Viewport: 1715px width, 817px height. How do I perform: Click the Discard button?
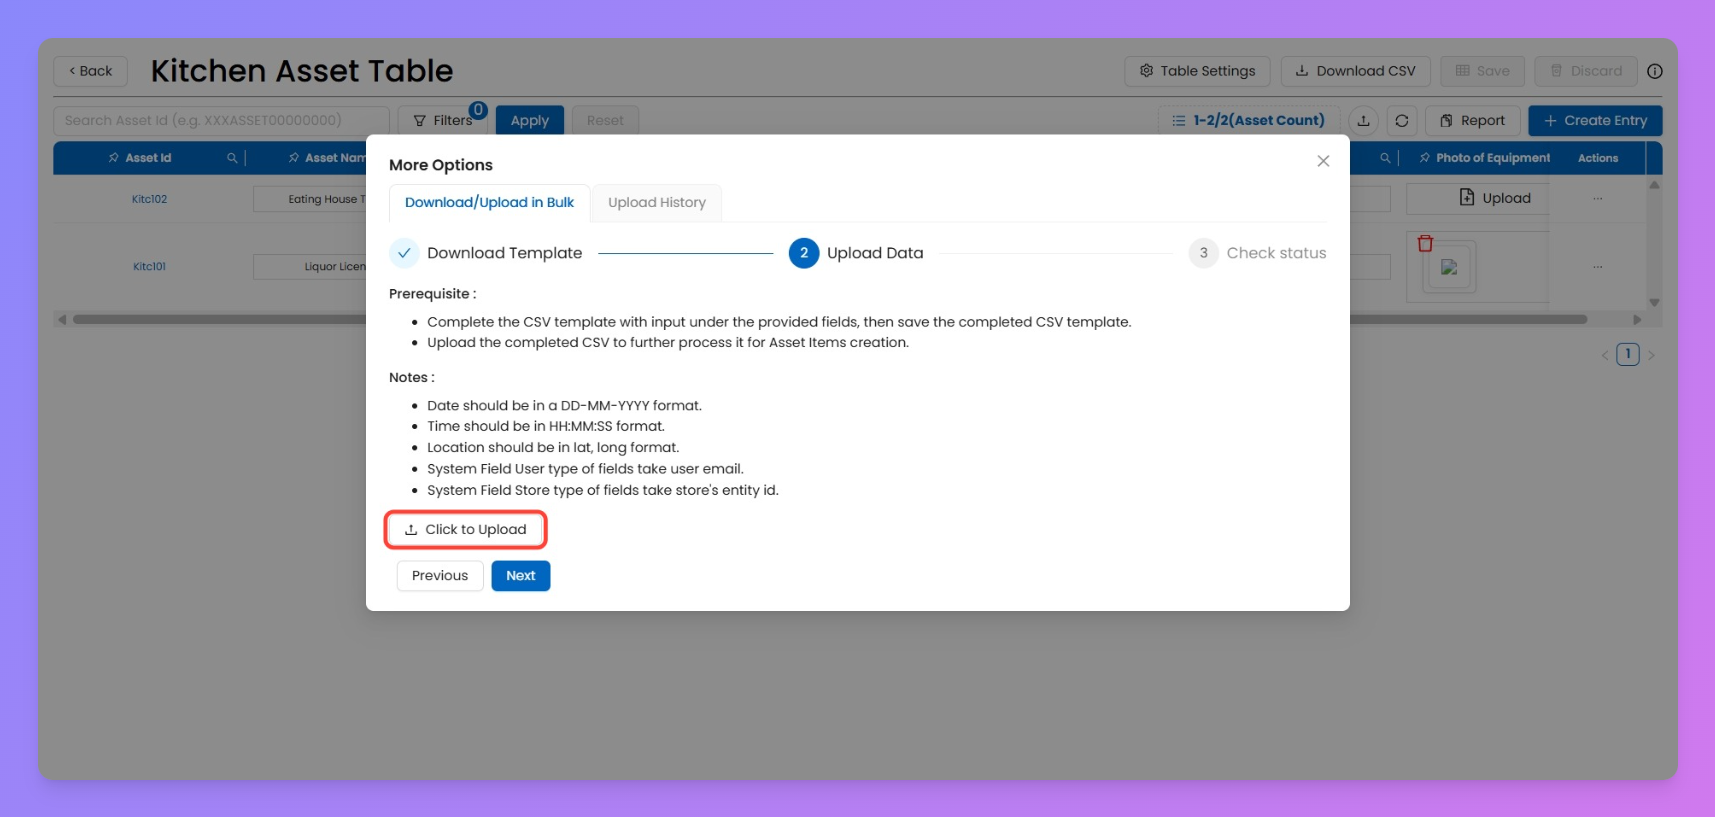pos(1586,71)
